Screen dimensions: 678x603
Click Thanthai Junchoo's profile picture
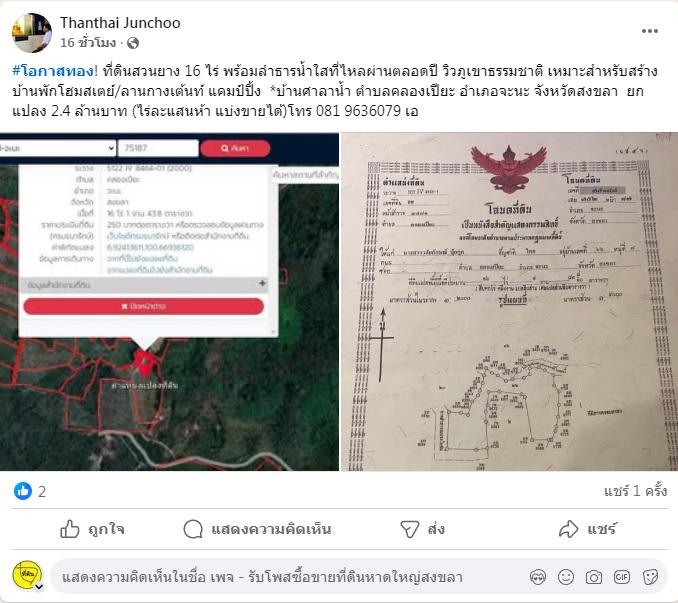pyautogui.click(x=32, y=33)
